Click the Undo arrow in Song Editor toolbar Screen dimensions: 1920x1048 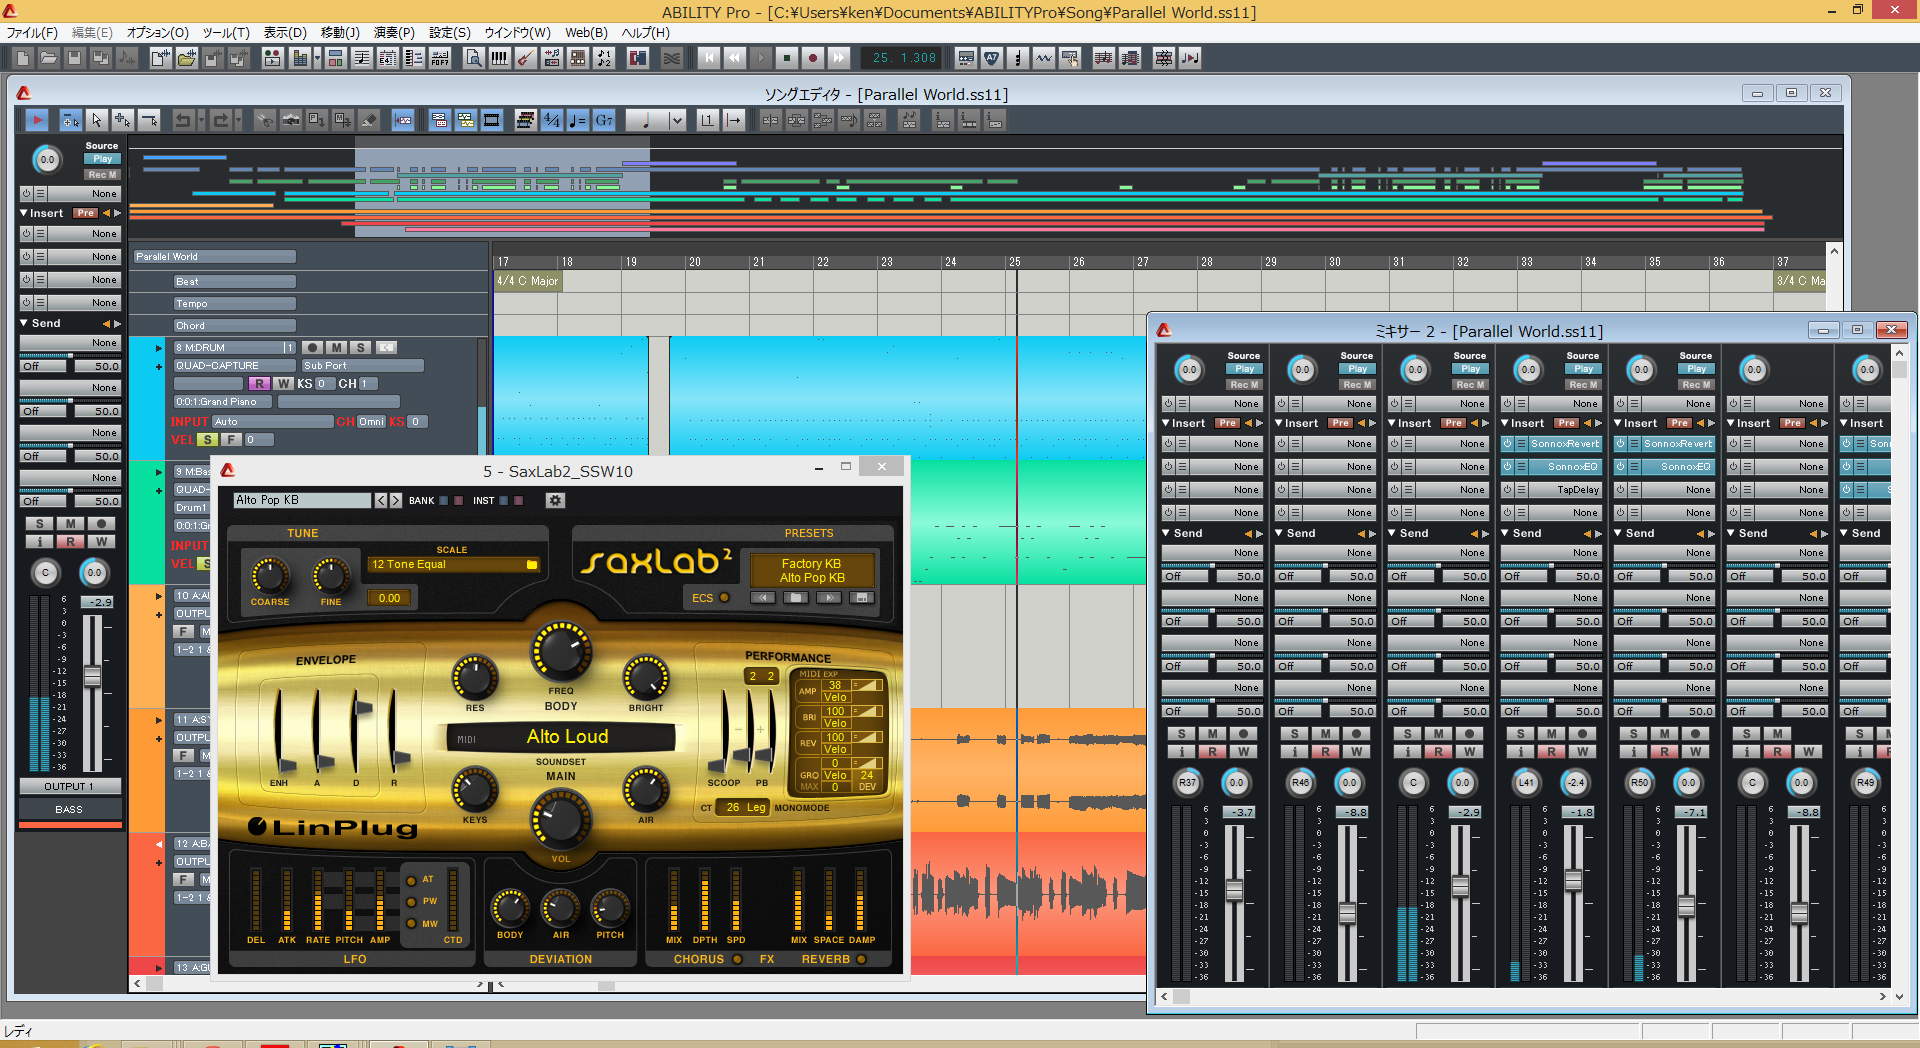pyautogui.click(x=183, y=120)
